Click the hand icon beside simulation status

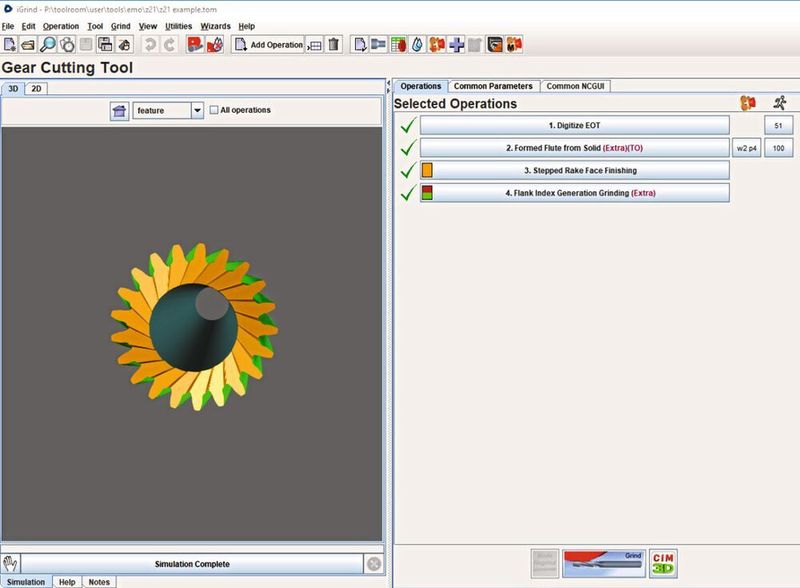[x=10, y=564]
